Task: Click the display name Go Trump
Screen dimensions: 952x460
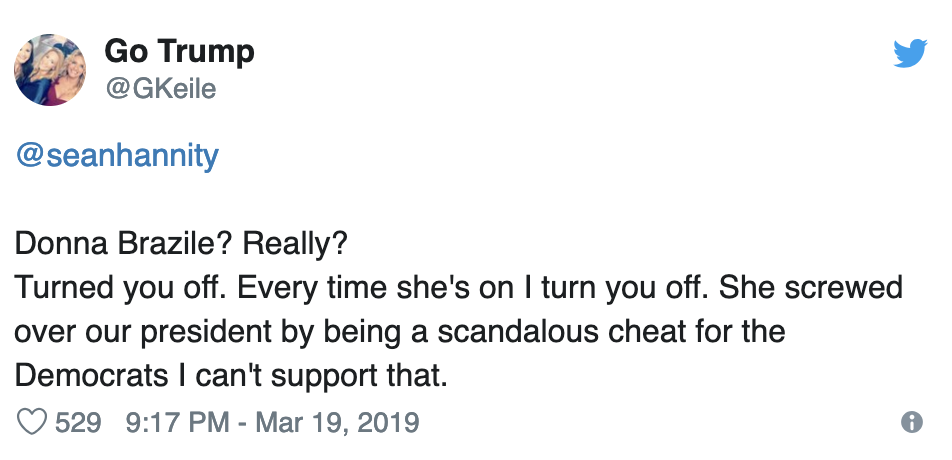Action: click(179, 51)
